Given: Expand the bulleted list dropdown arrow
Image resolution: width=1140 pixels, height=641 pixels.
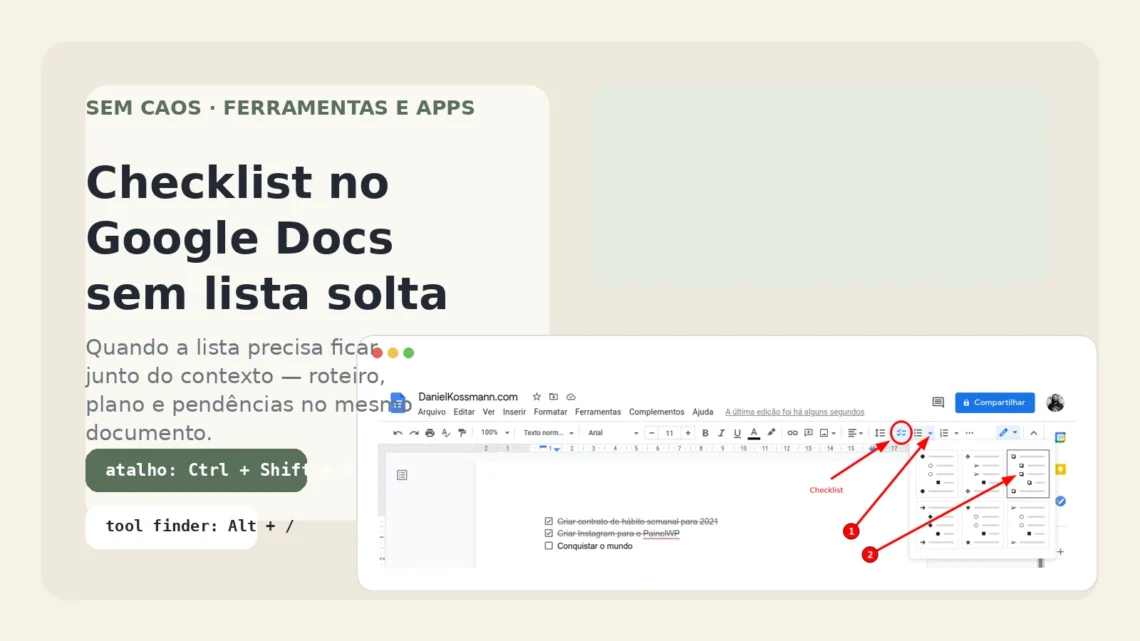Looking at the screenshot, I should pyautogui.click(x=930, y=434).
